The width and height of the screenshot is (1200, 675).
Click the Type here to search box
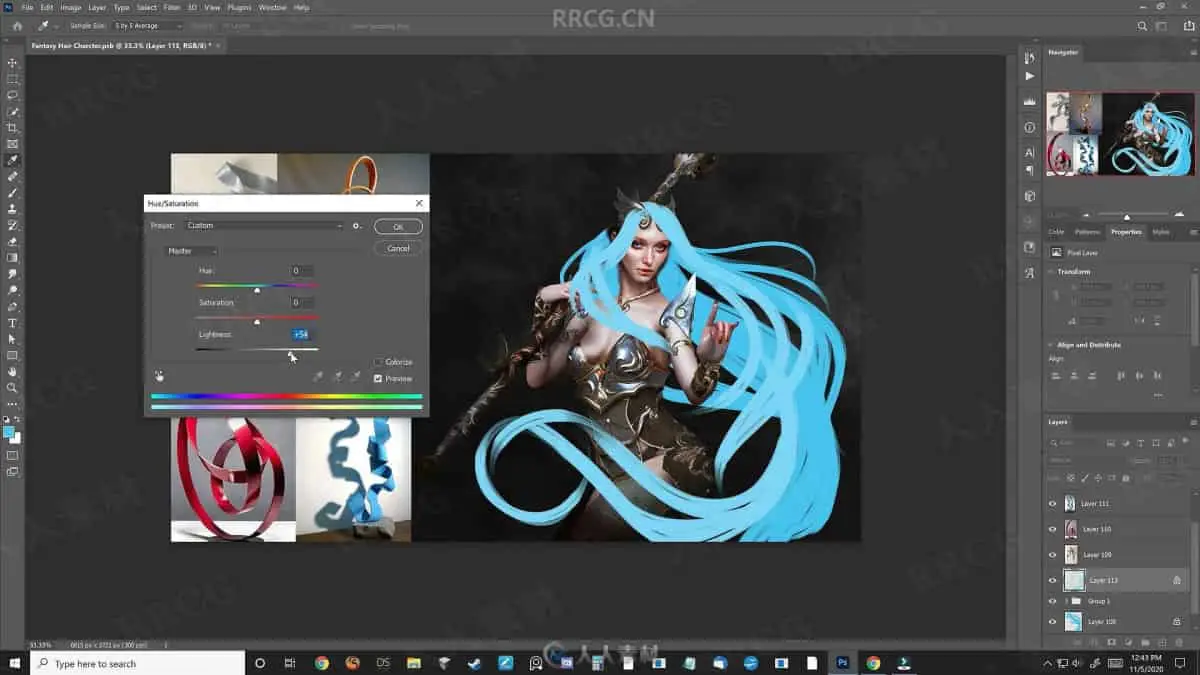pyautogui.click(x=136, y=663)
